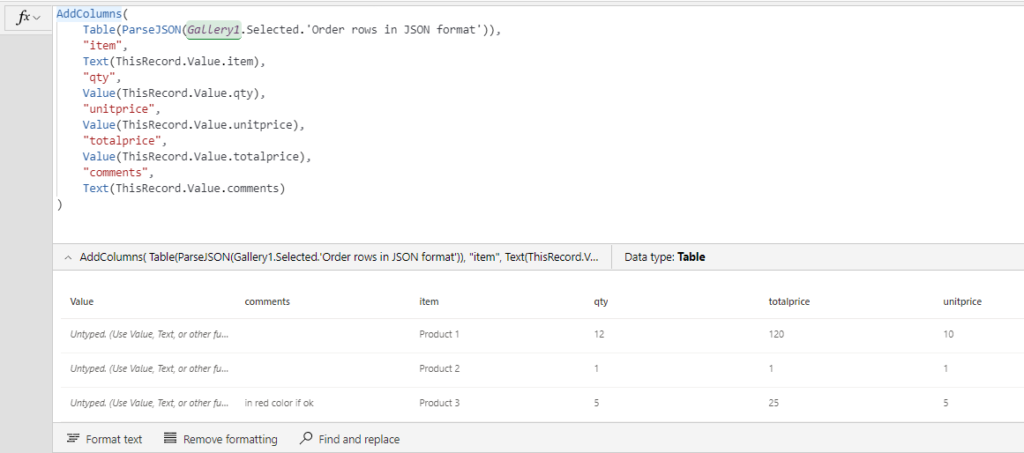
Task: Select the Value column header
Action: (82, 300)
